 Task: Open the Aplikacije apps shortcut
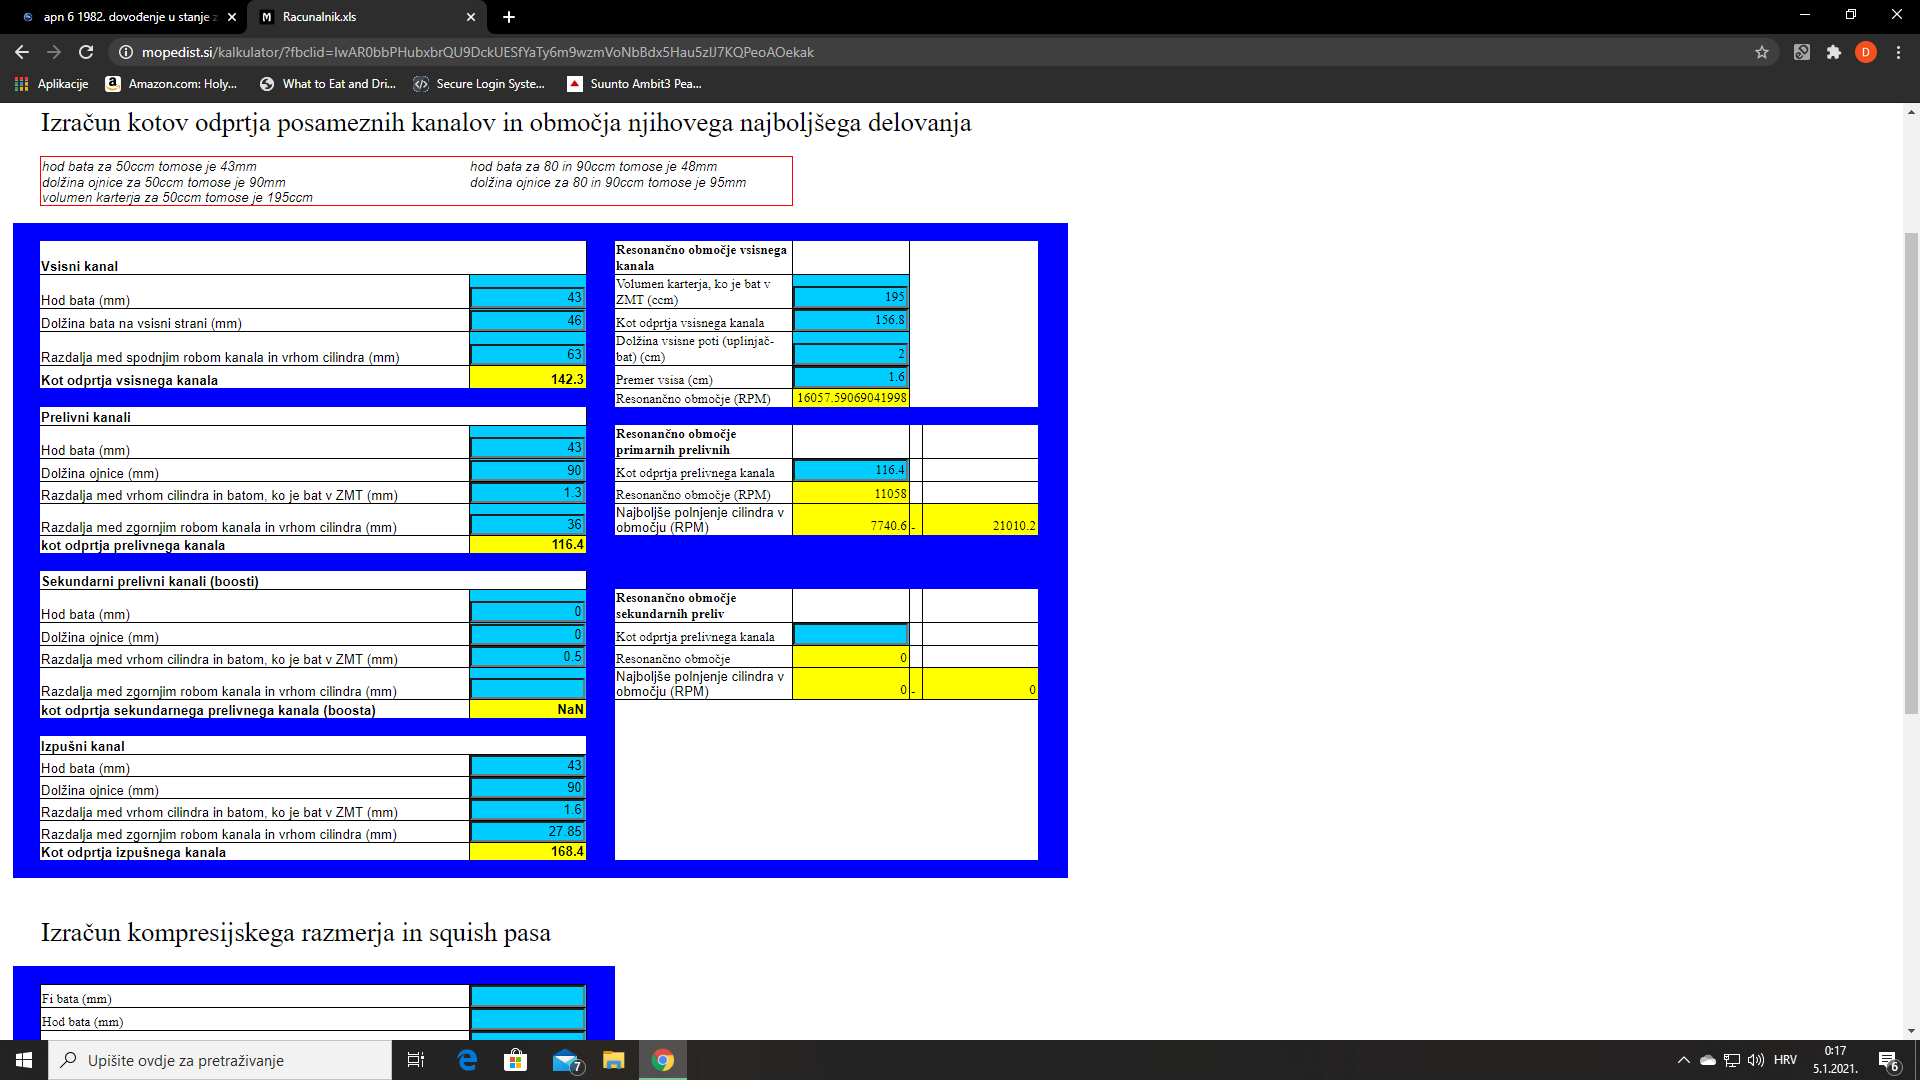[x=52, y=84]
